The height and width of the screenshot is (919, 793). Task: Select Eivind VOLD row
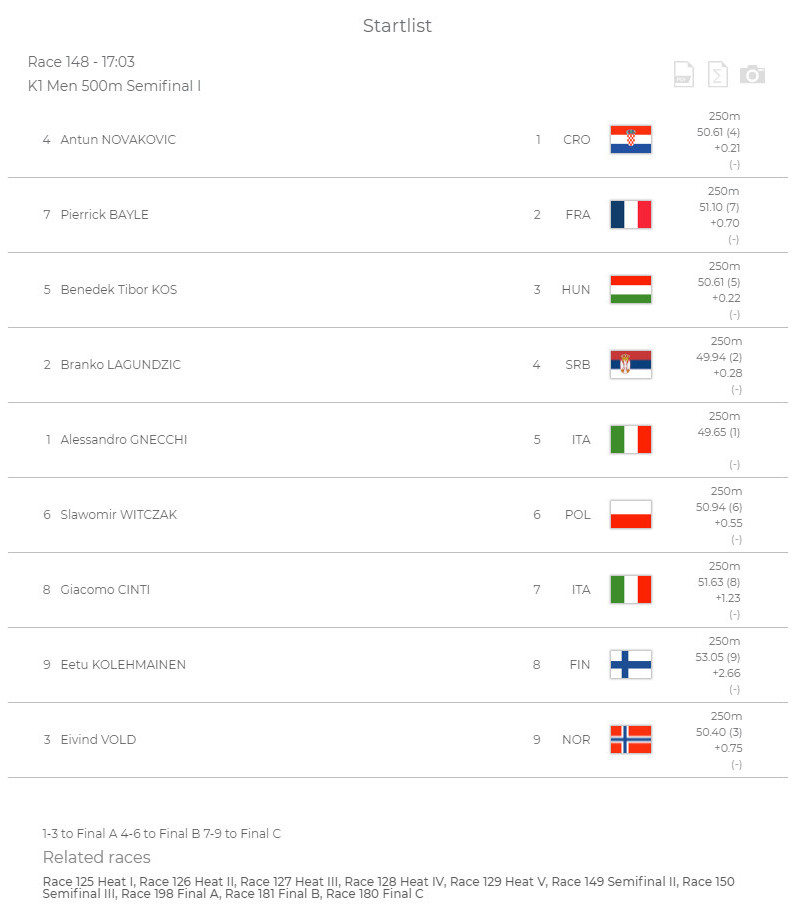tap(398, 740)
